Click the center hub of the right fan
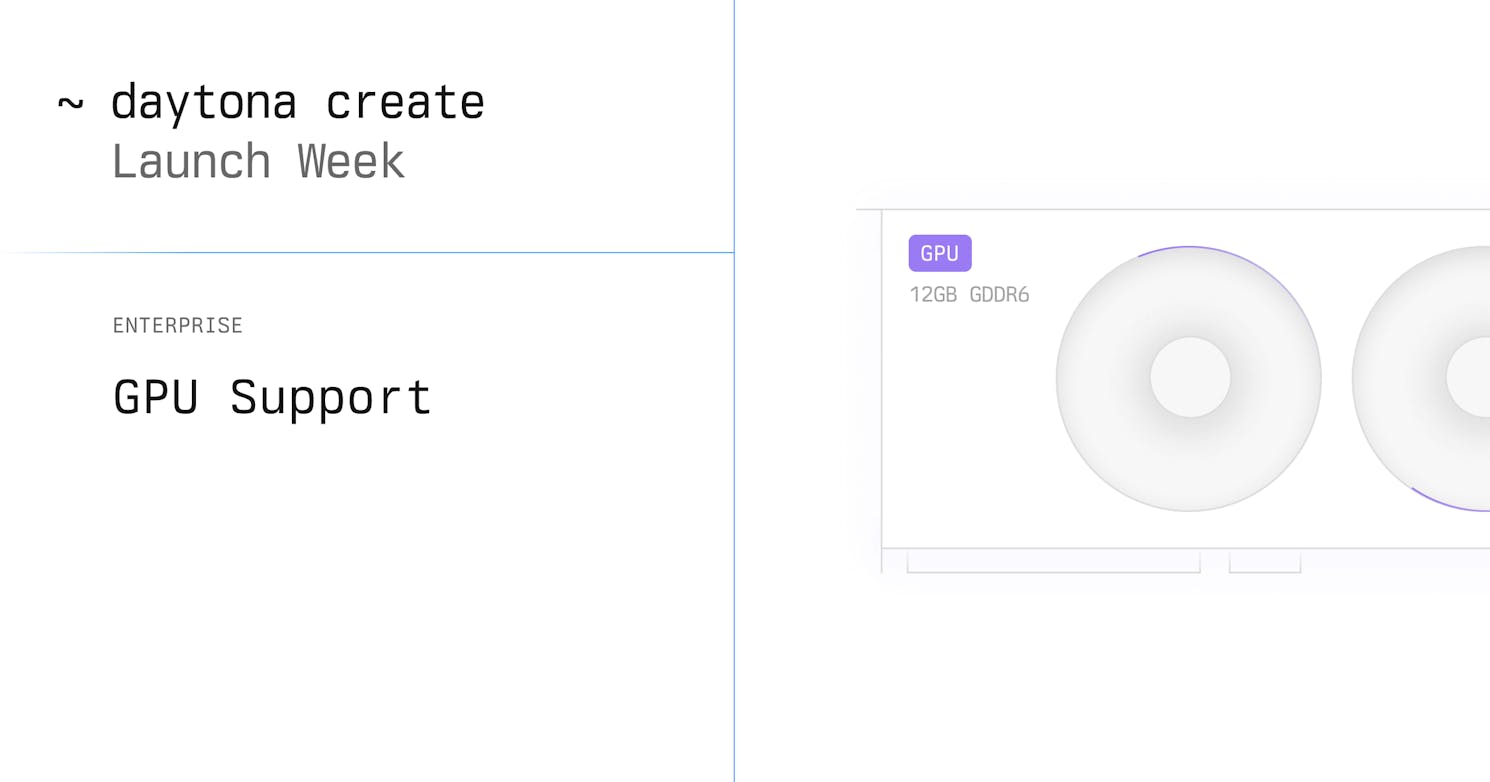This screenshot has width=1490, height=782. point(1468,377)
